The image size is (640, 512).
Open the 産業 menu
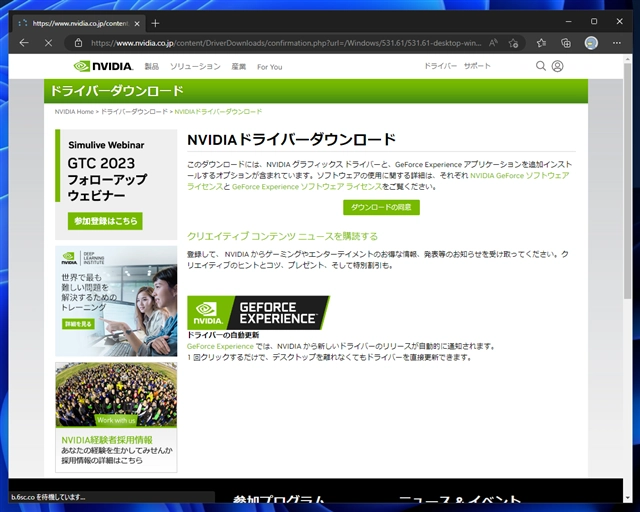[x=238, y=67]
